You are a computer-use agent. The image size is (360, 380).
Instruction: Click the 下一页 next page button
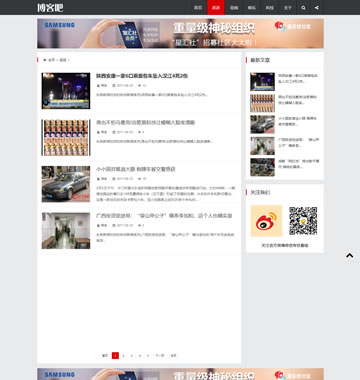(160, 356)
